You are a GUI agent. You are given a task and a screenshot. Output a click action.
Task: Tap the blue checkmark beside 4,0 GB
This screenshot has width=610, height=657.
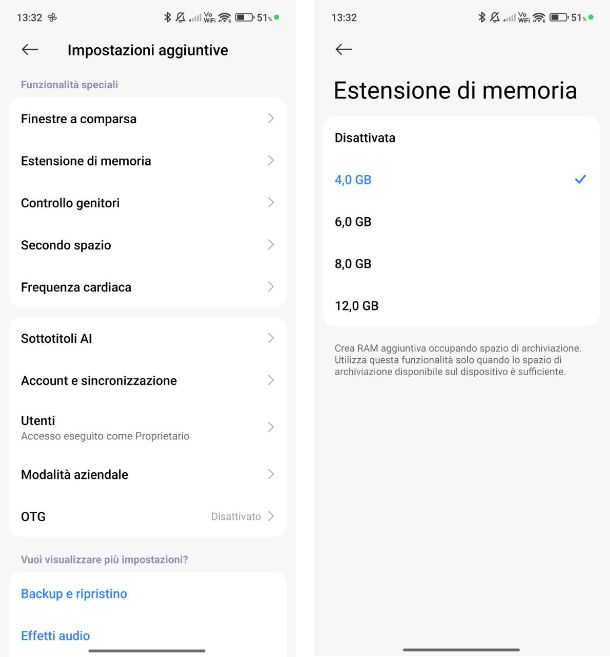[x=580, y=180]
